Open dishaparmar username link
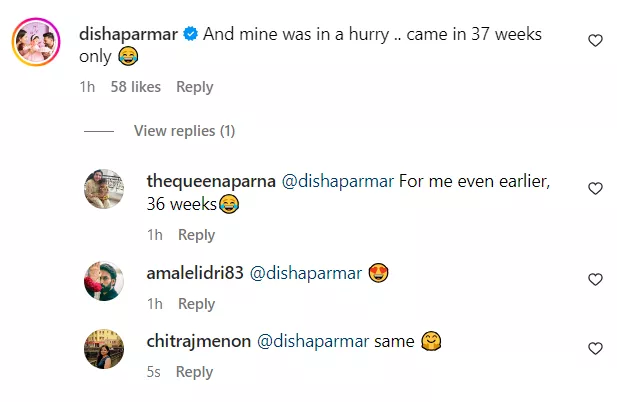Image resolution: width=617 pixels, height=402 pixels. click(127, 34)
